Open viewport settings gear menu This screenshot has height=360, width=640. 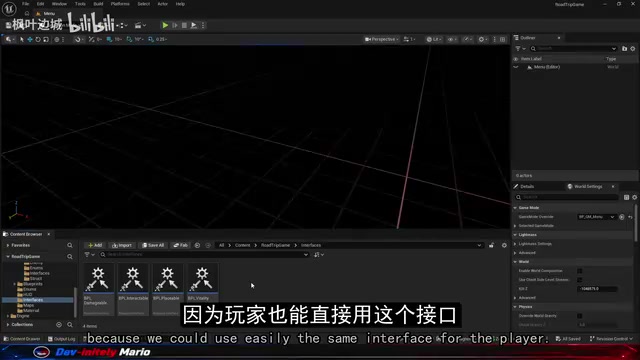click(483, 39)
